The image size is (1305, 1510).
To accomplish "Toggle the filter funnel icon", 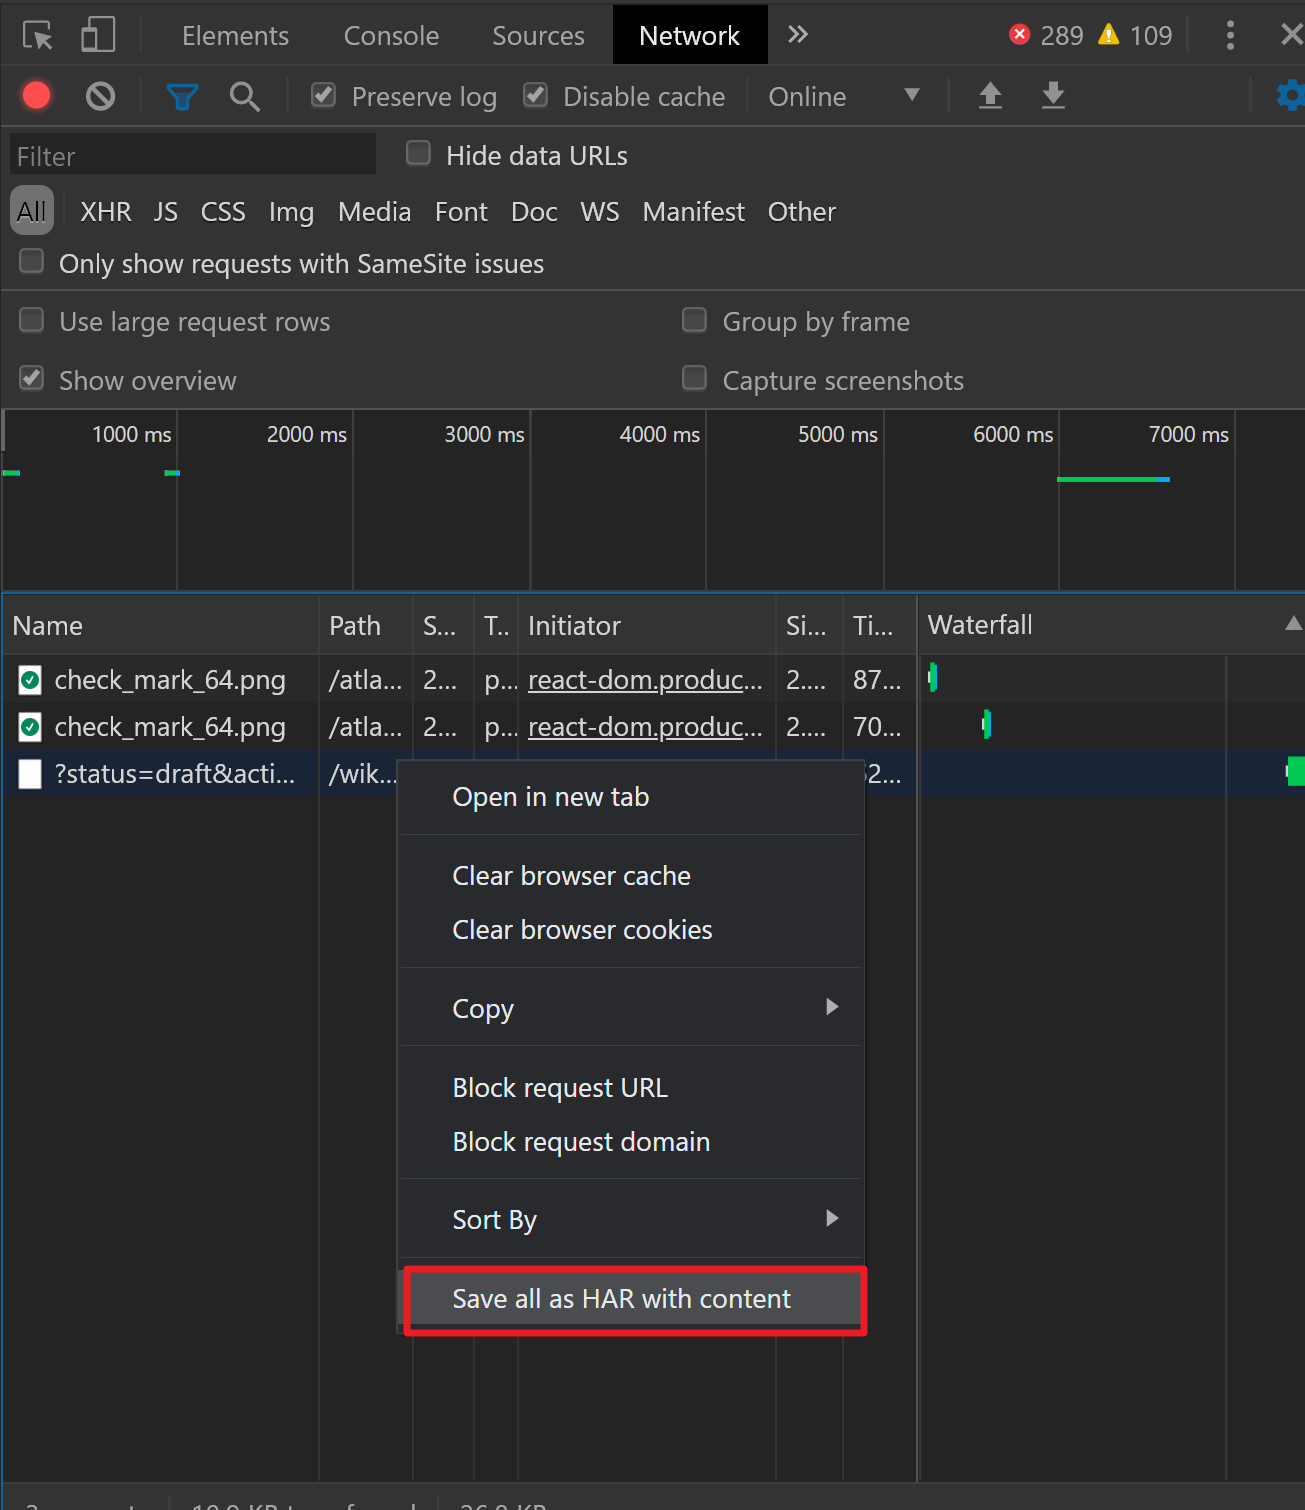I will [x=182, y=97].
